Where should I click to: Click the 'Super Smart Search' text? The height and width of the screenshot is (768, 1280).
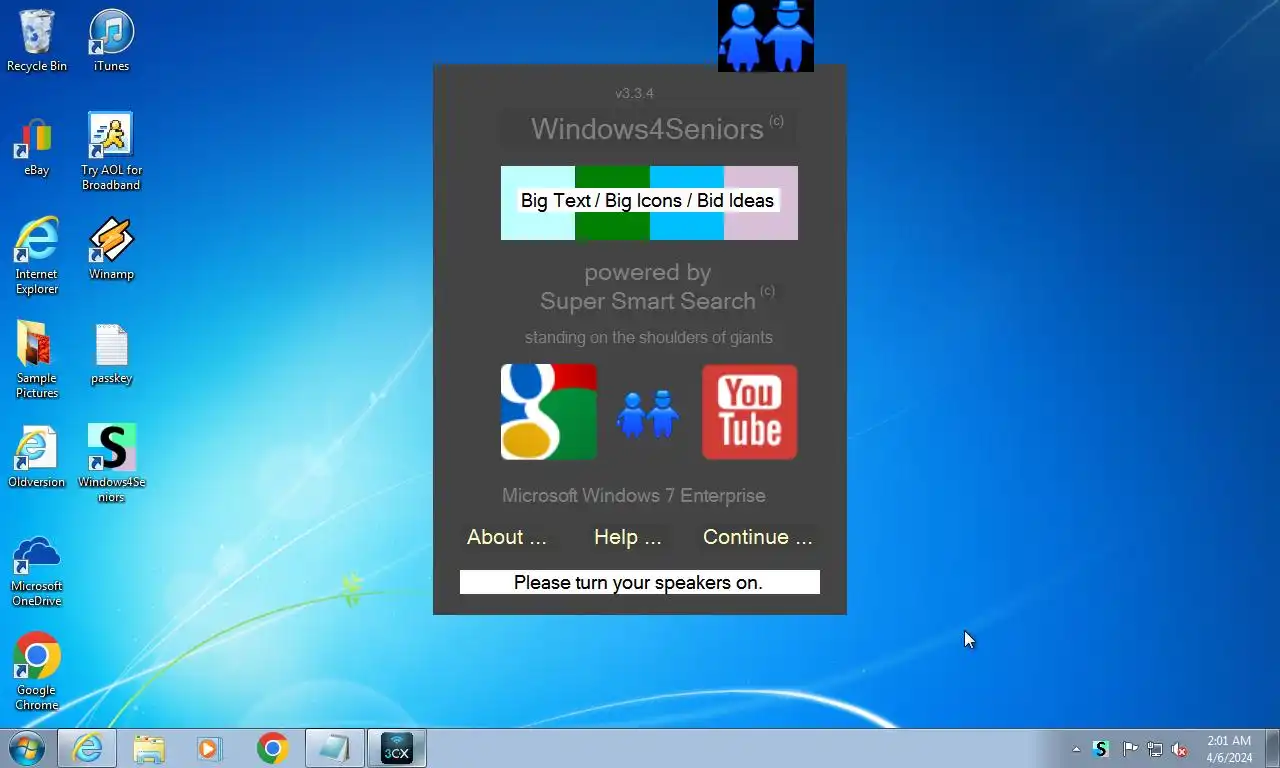[x=648, y=301]
